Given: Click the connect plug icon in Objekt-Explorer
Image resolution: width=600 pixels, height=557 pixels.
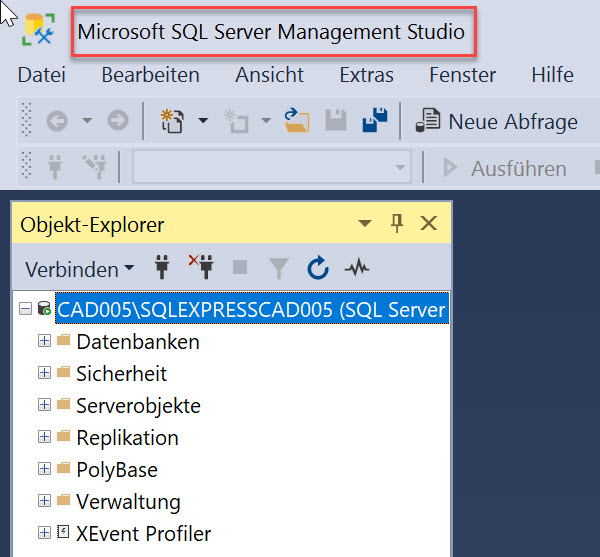Looking at the screenshot, I should [161, 268].
